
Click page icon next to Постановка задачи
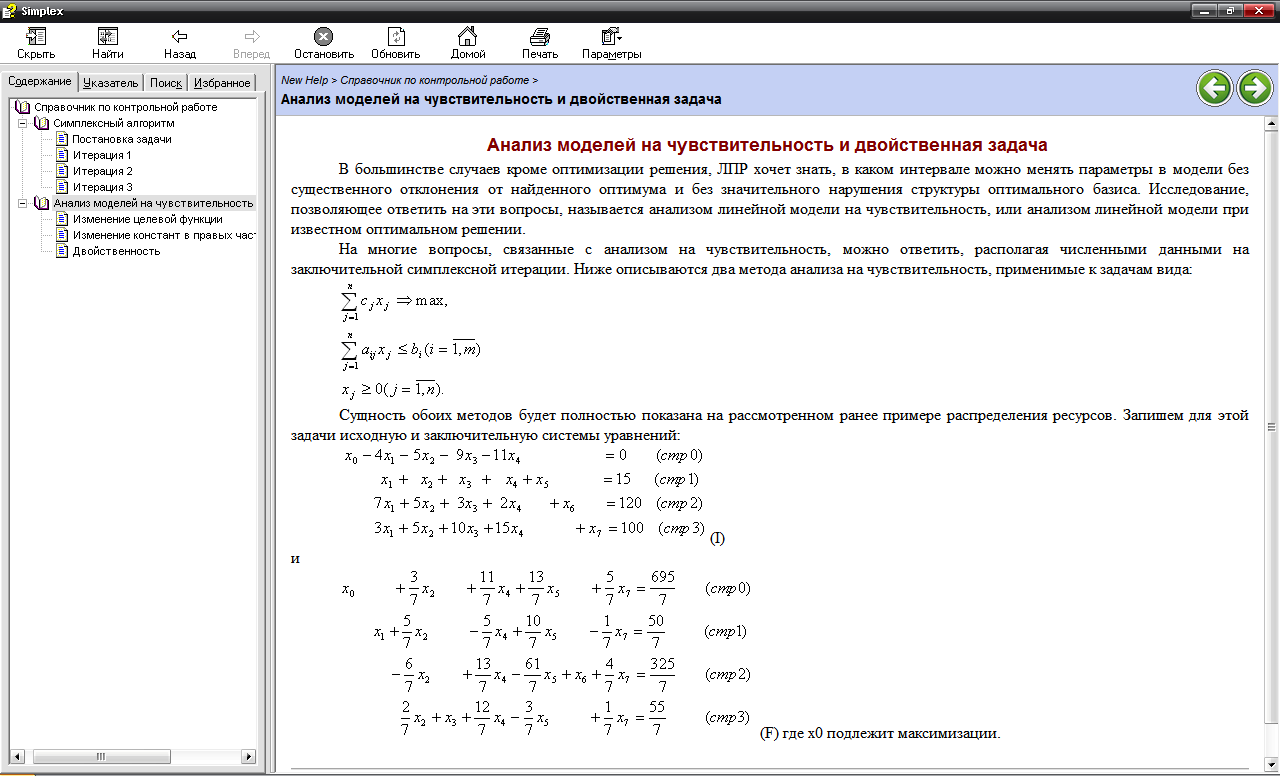(x=62, y=139)
